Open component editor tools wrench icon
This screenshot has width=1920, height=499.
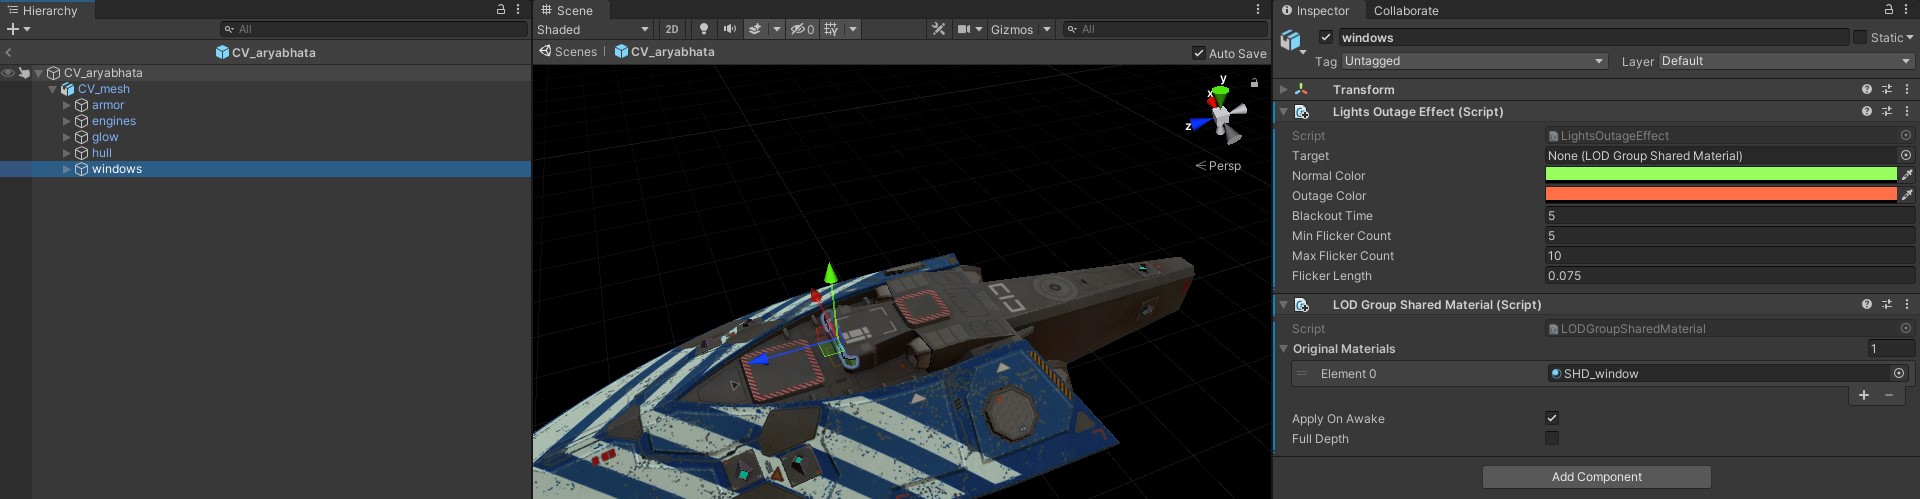pos(938,29)
